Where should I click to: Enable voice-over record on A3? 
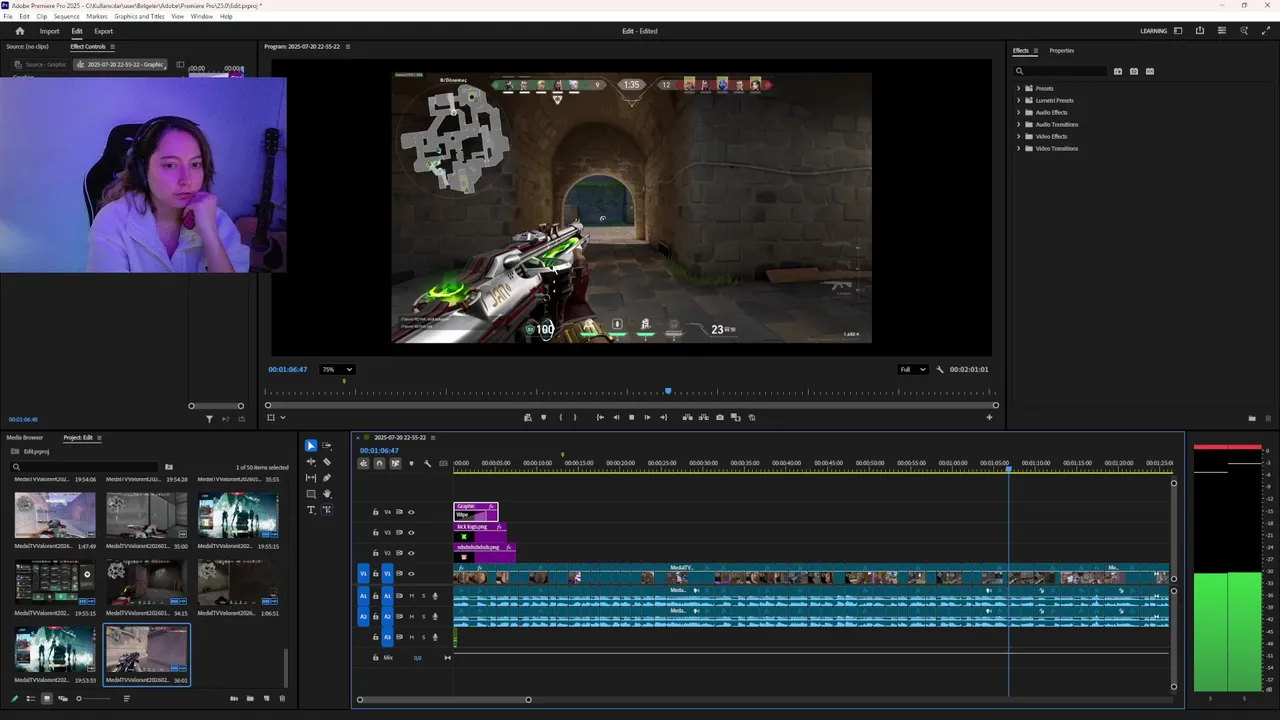[x=435, y=637]
